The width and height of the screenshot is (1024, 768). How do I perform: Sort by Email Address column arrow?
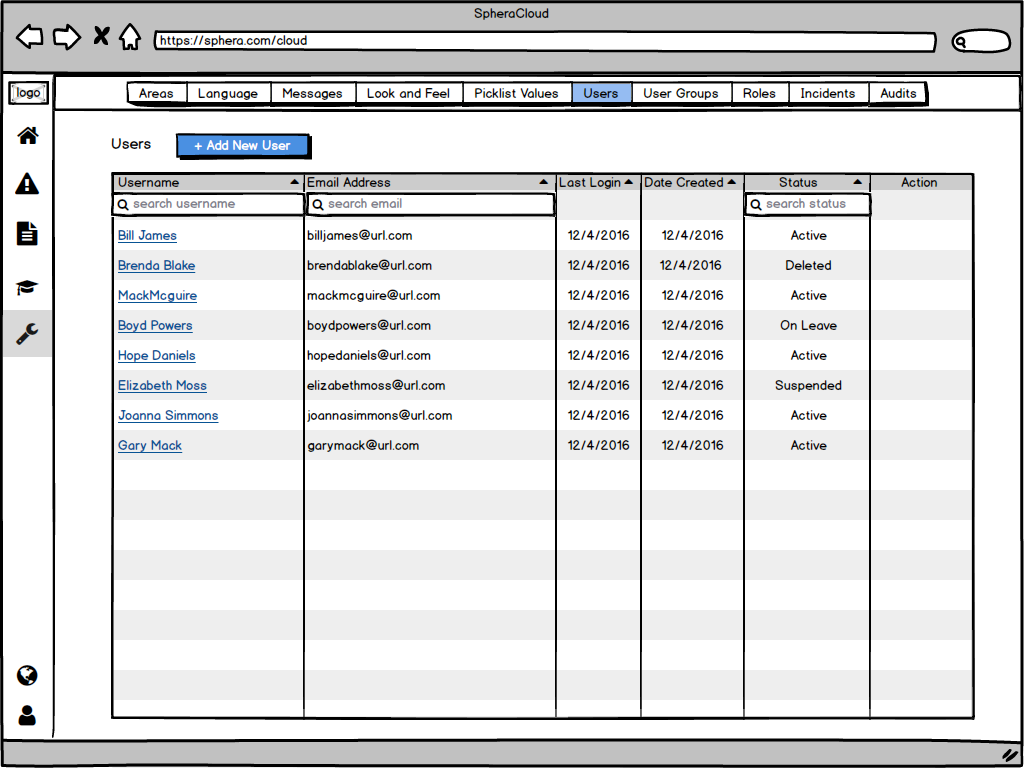coord(543,182)
